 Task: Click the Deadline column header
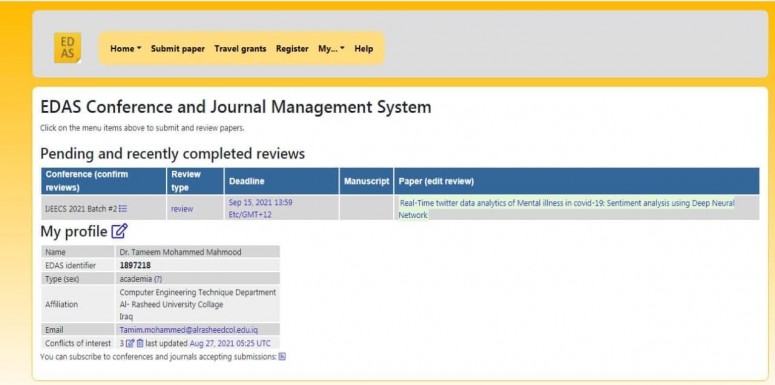click(282, 181)
